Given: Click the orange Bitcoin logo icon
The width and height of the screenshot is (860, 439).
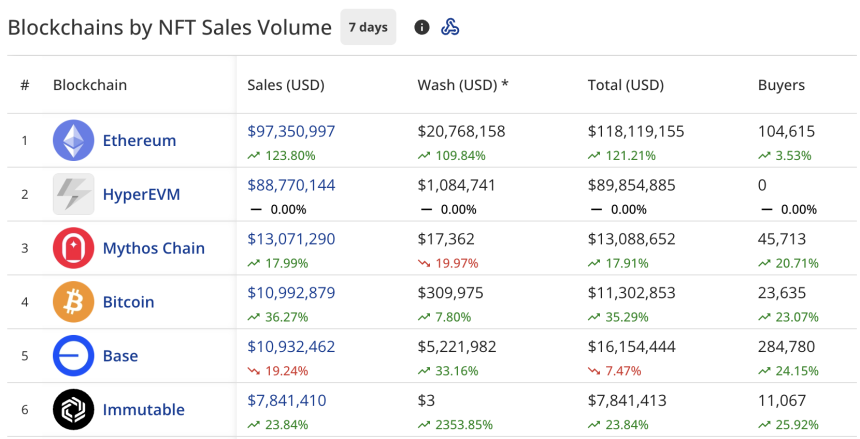Looking at the screenshot, I should coord(73,302).
